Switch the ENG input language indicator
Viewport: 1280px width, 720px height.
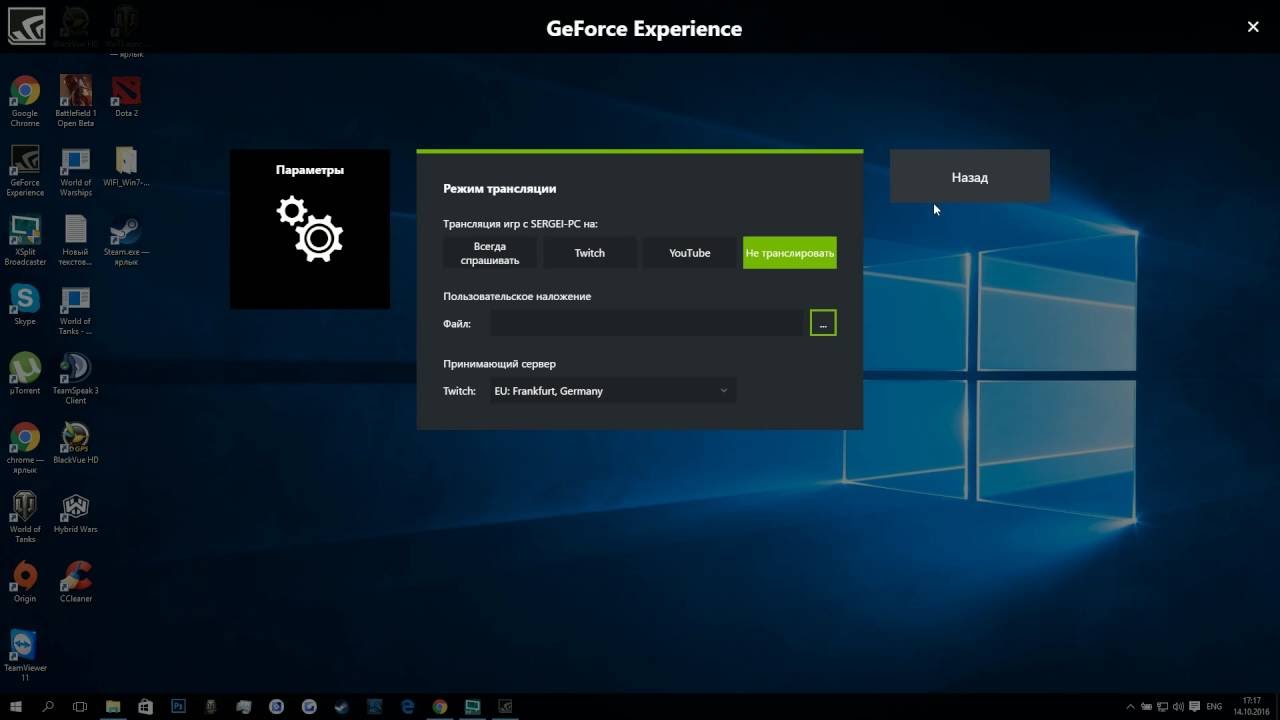(x=1214, y=707)
